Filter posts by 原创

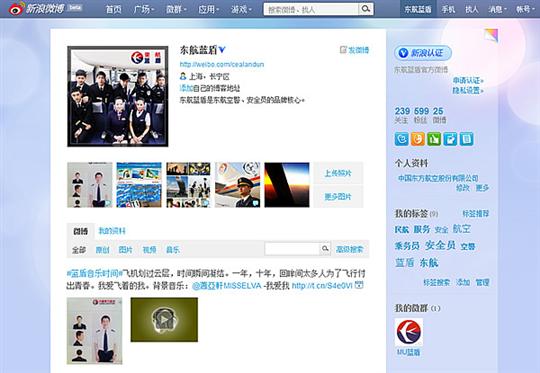[x=102, y=250]
